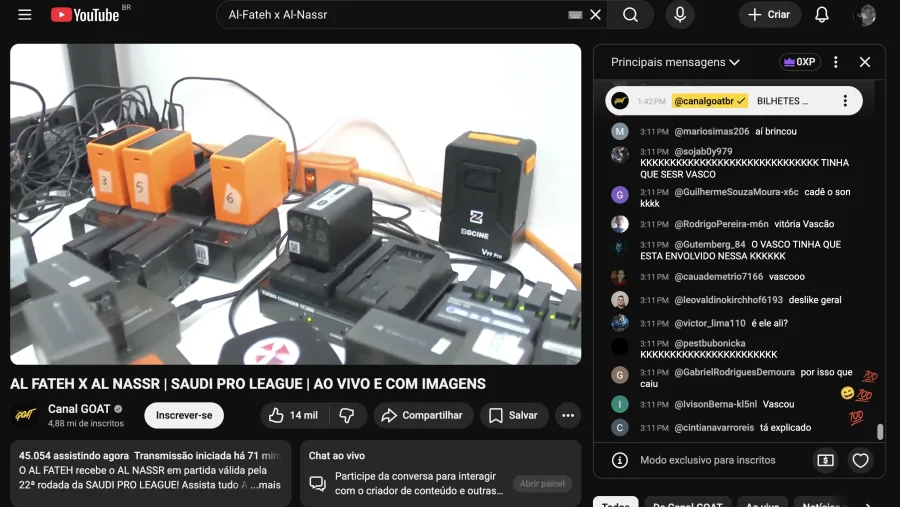
Task: Go to YouTube home via logo
Action: 85,14
